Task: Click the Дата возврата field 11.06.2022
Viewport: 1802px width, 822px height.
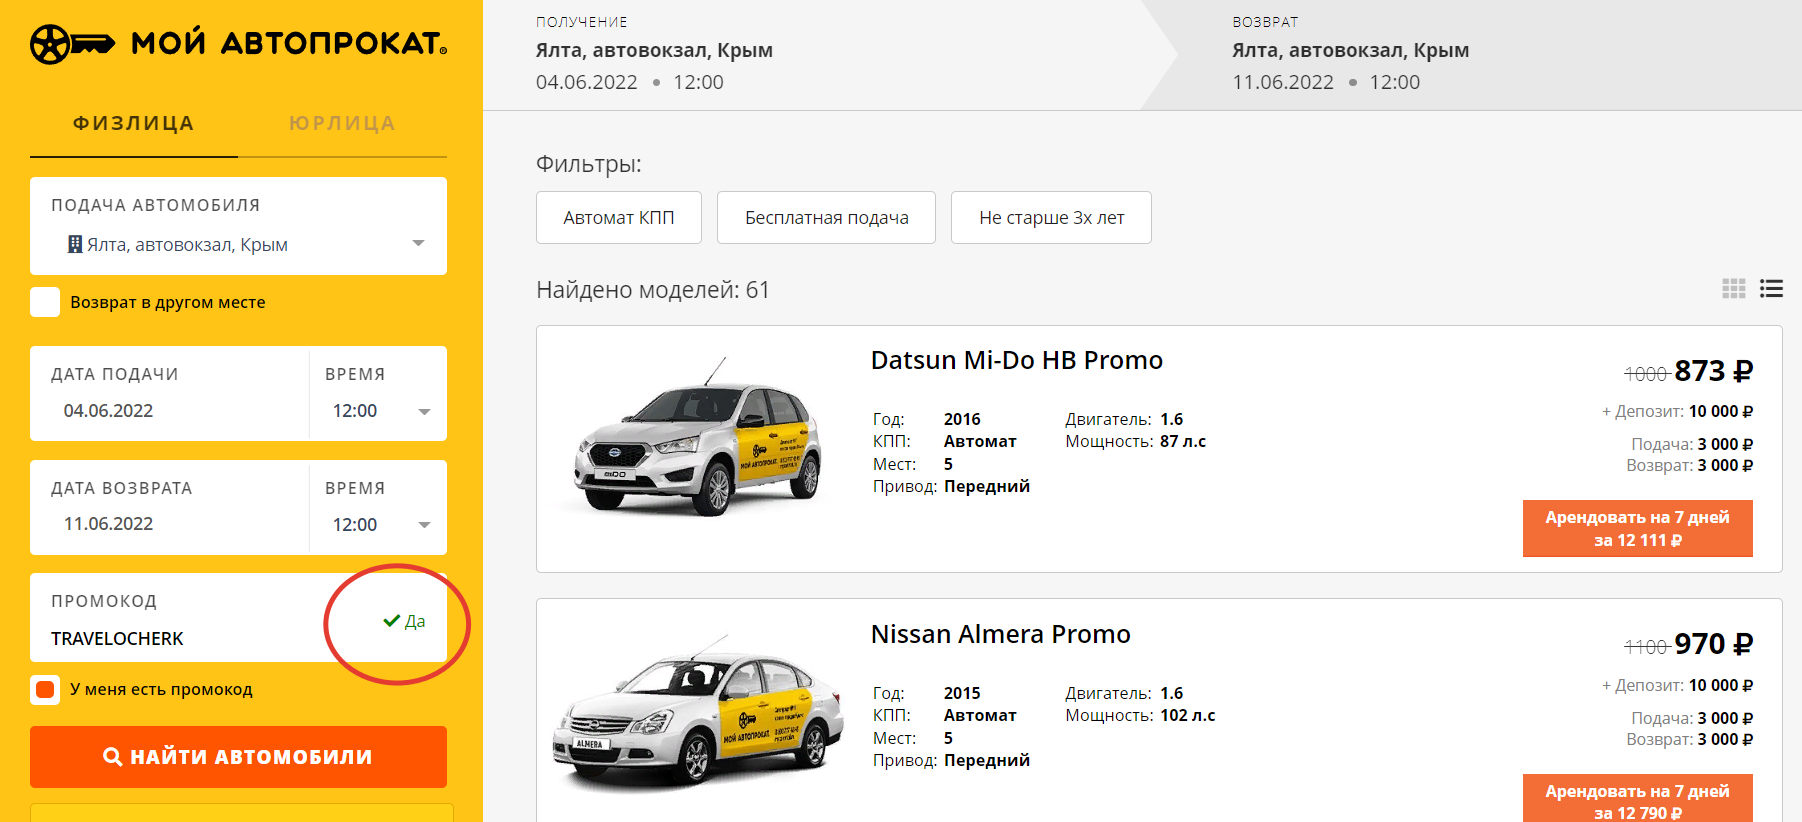Action: [x=170, y=508]
